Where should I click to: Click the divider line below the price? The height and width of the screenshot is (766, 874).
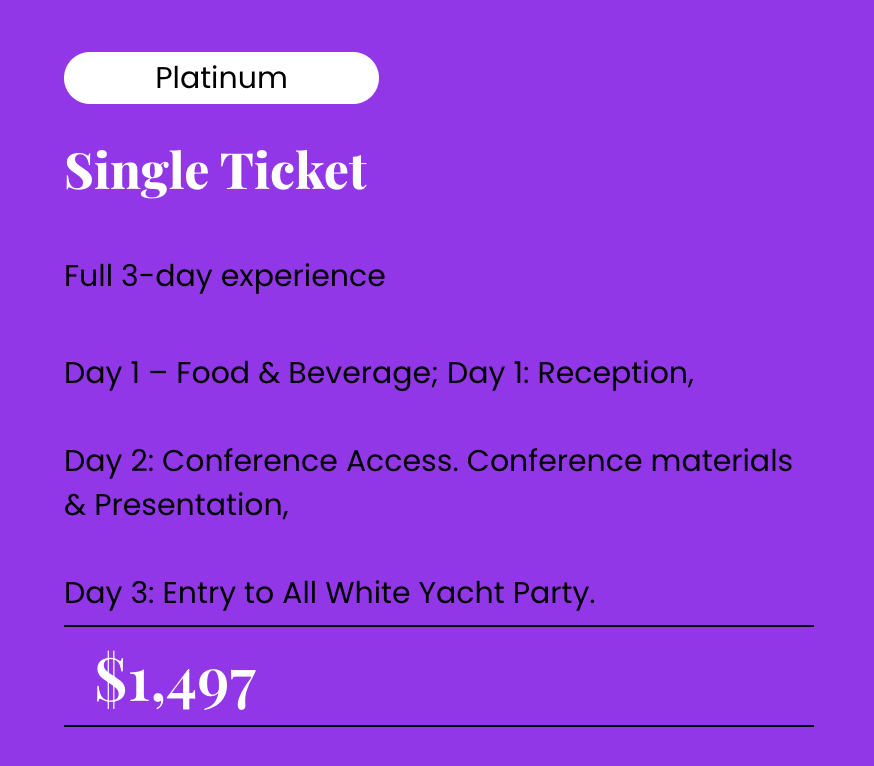439,726
